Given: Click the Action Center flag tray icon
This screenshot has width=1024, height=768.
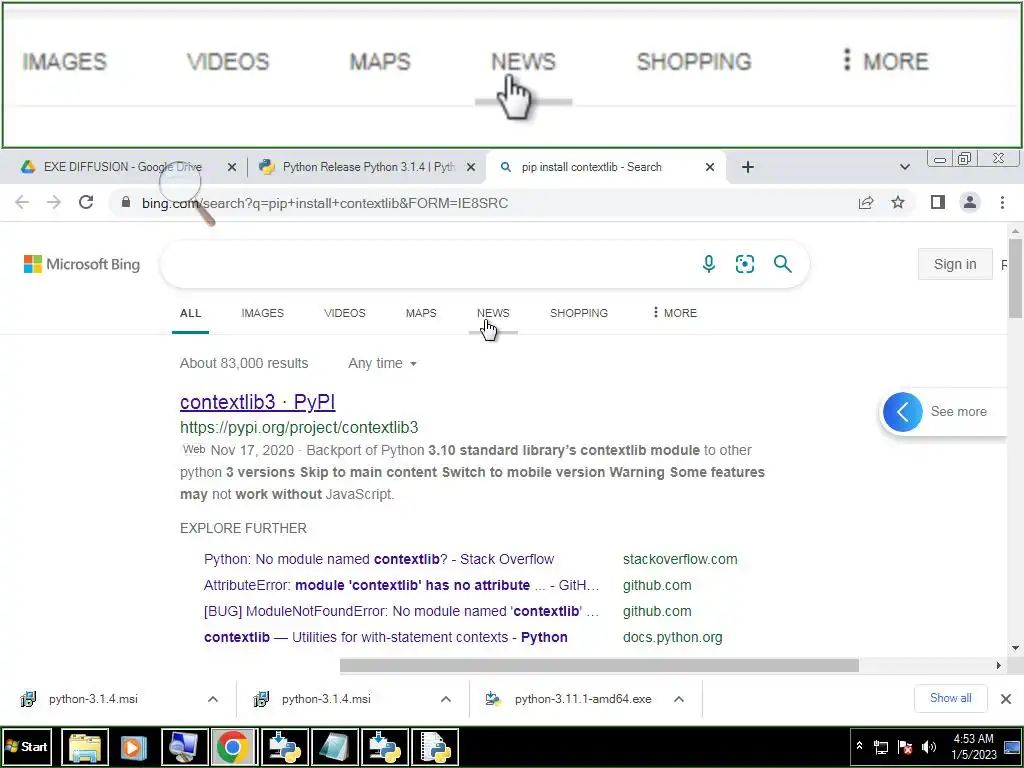Looking at the screenshot, I should [904, 746].
